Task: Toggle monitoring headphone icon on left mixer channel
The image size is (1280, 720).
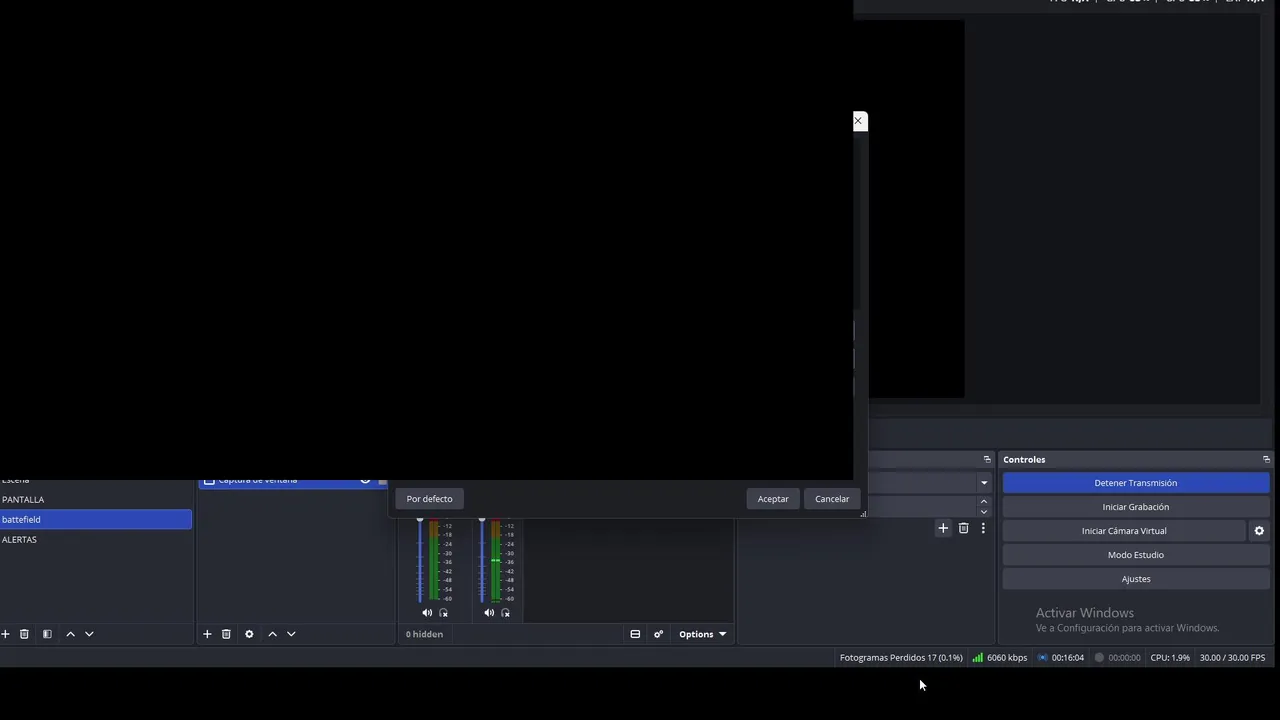Action: coord(444,613)
